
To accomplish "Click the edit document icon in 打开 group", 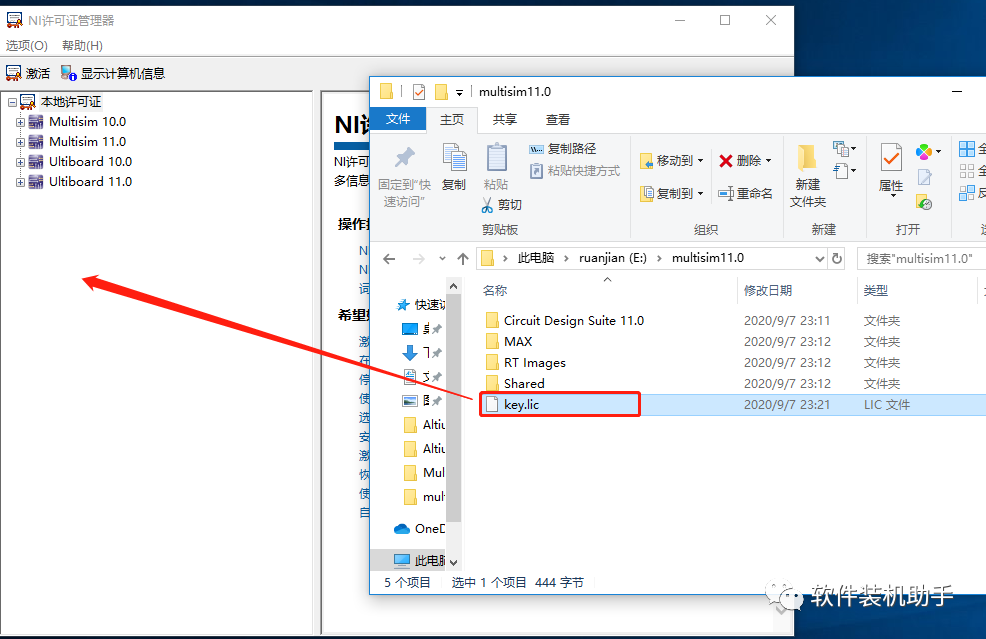I will click(x=924, y=177).
